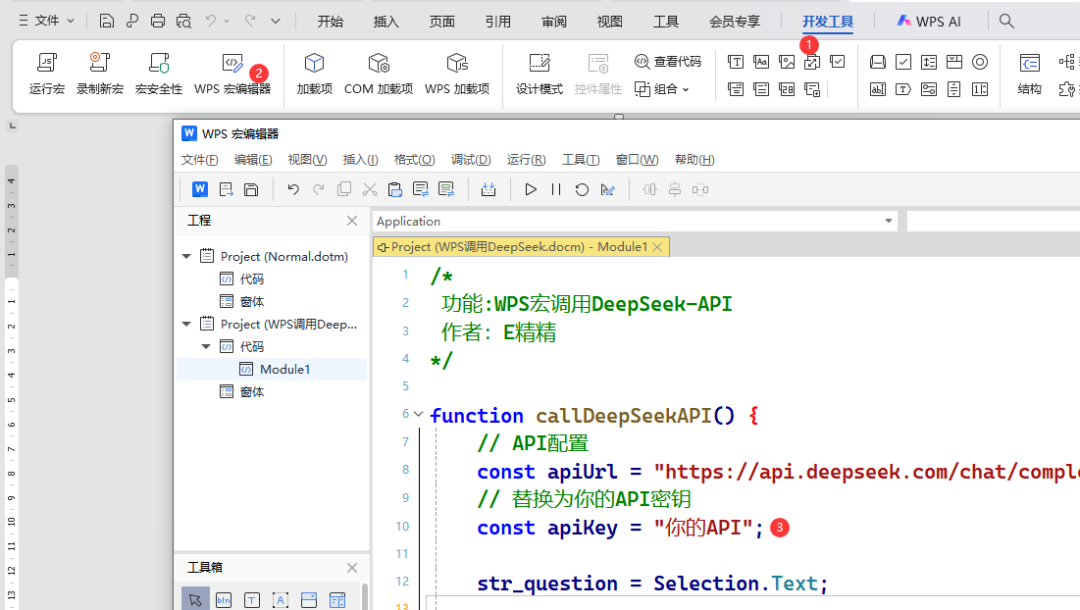Pause macro execution

pos(556,189)
